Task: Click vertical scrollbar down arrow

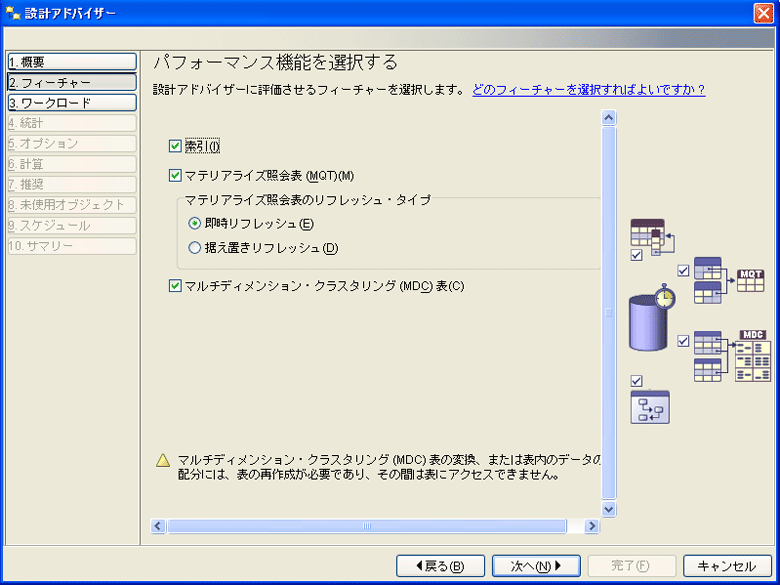Action: 608,509
